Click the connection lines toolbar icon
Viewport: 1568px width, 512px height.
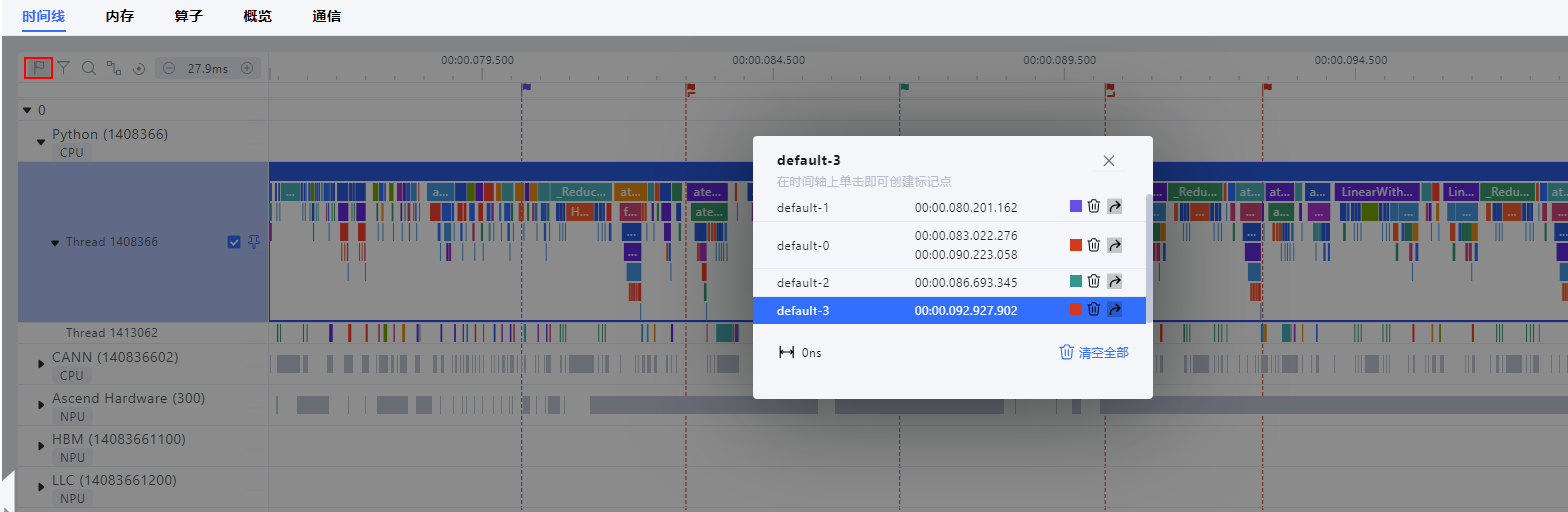point(114,68)
